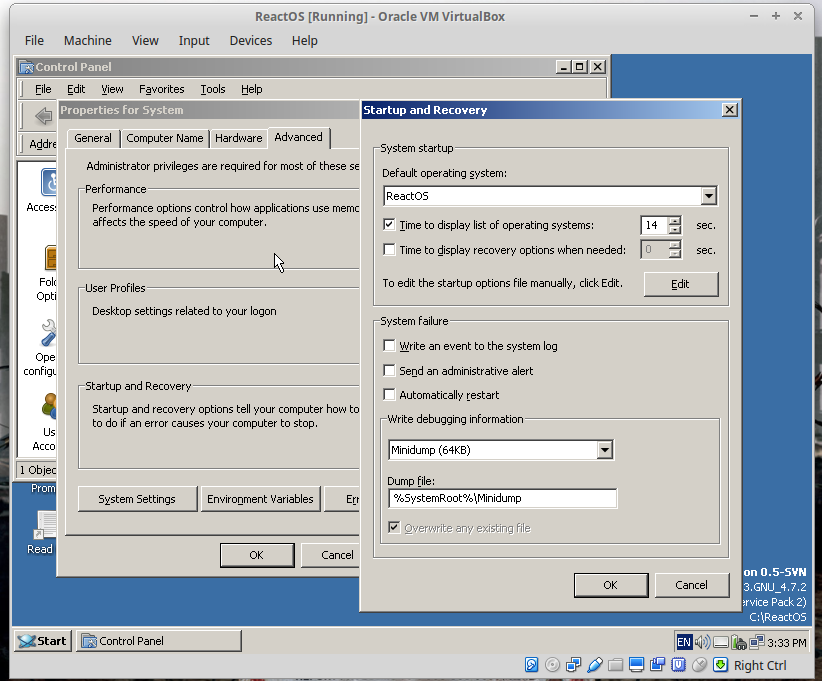
Task: Maximize the Control Panel window
Action: click(579, 67)
